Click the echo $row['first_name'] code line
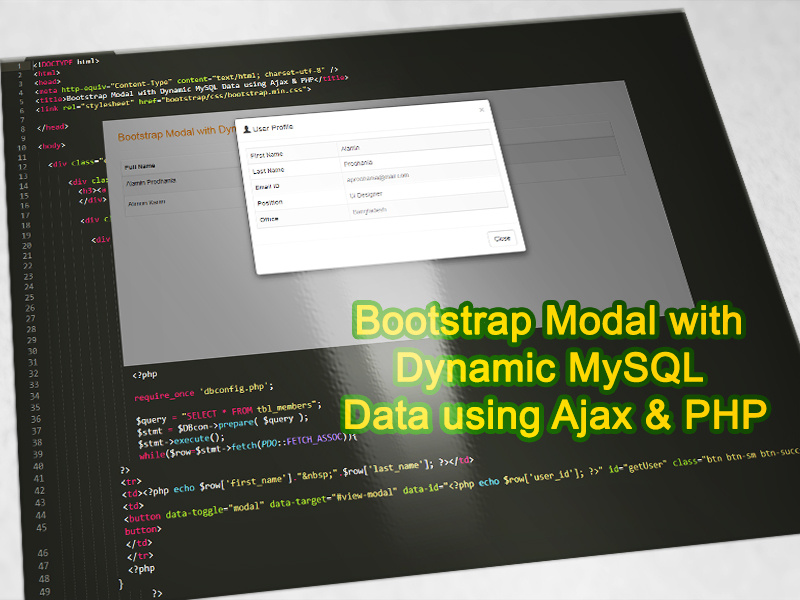This screenshot has height=600, width=800. tap(297, 477)
